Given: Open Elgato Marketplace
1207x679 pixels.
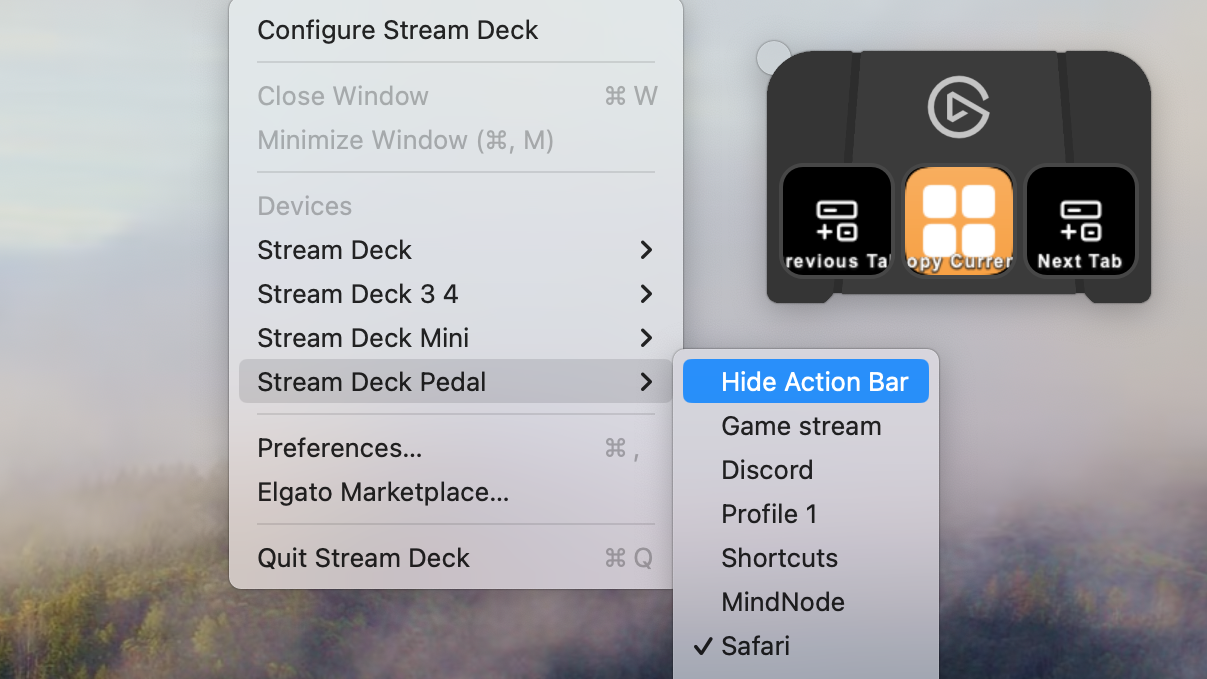Looking at the screenshot, I should (456, 492).
